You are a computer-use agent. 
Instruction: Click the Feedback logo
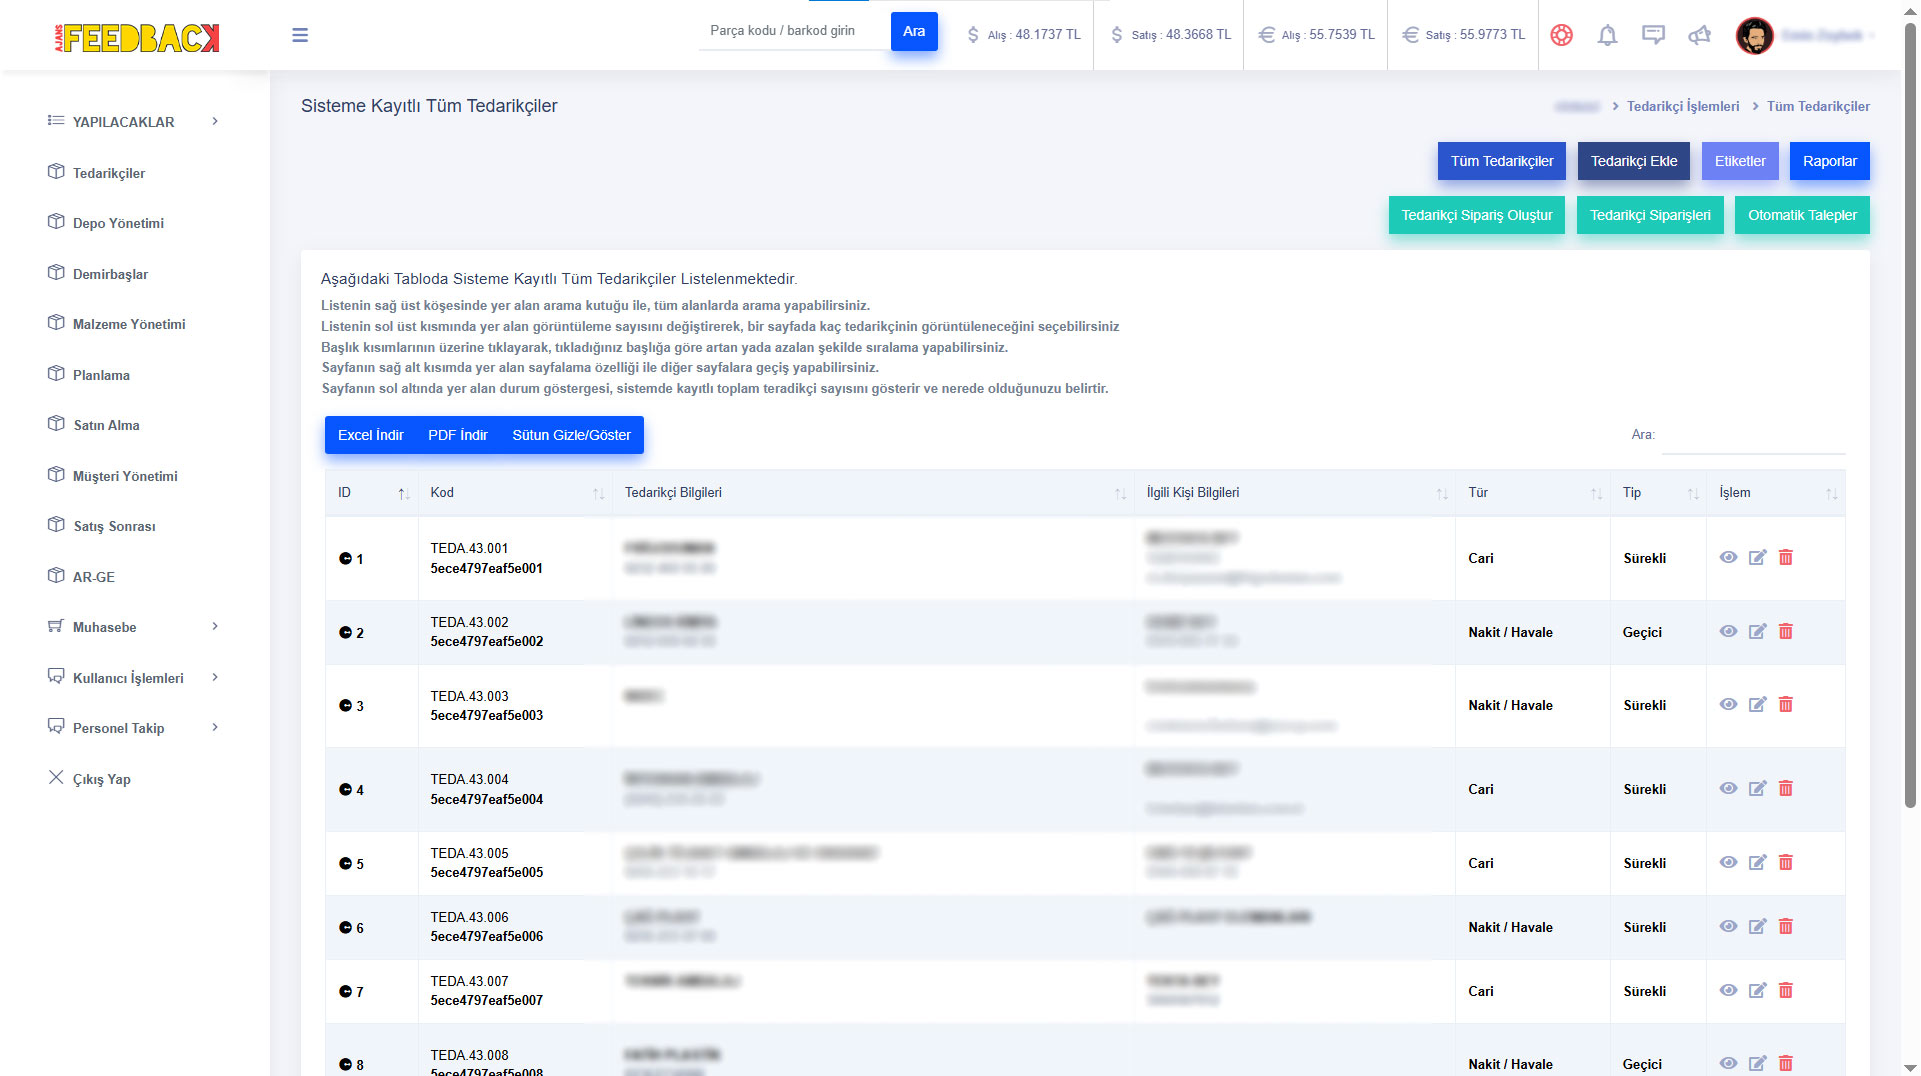(137, 38)
